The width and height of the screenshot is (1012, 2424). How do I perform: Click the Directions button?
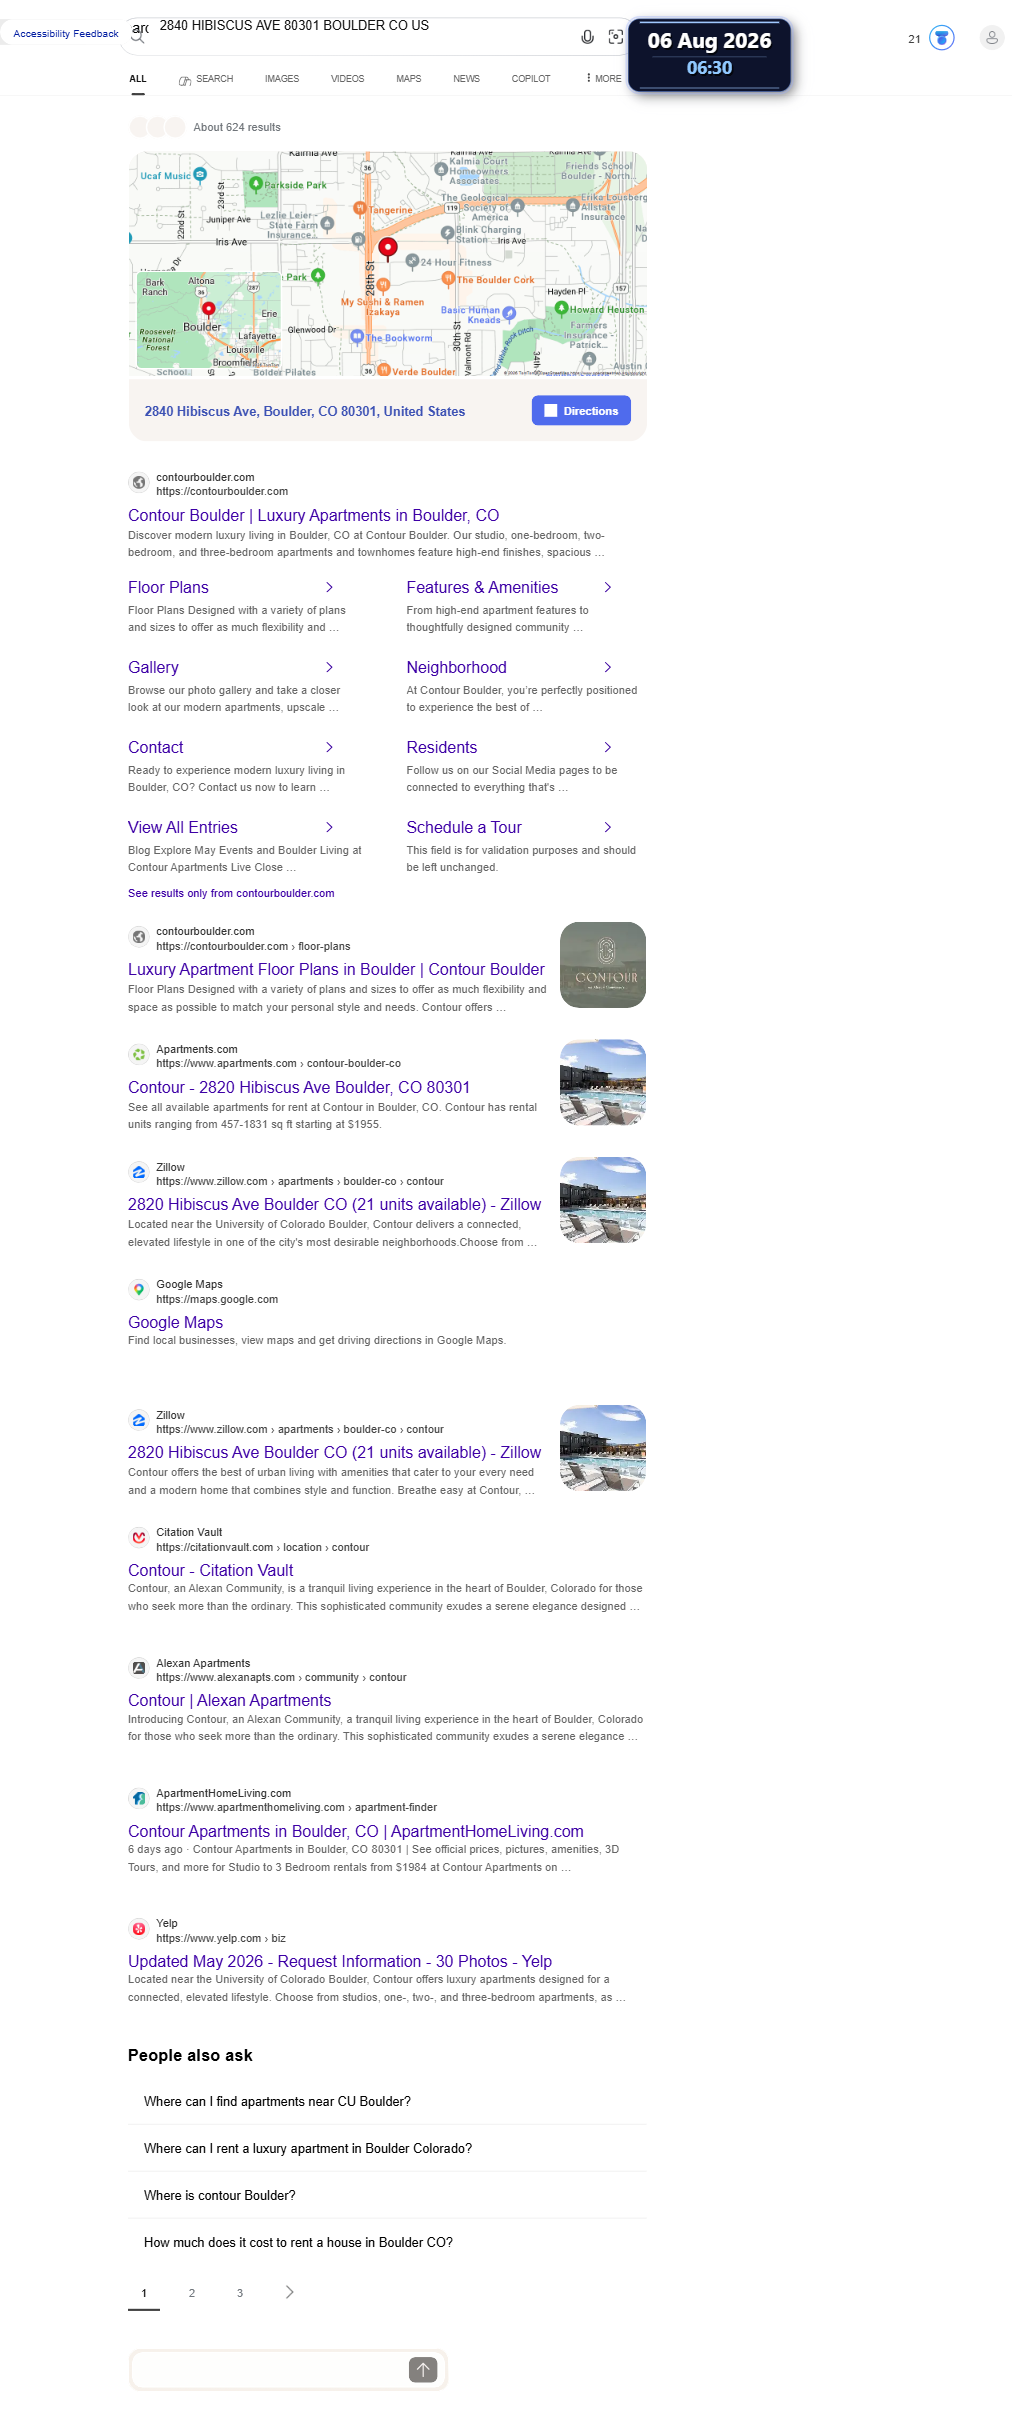click(581, 411)
